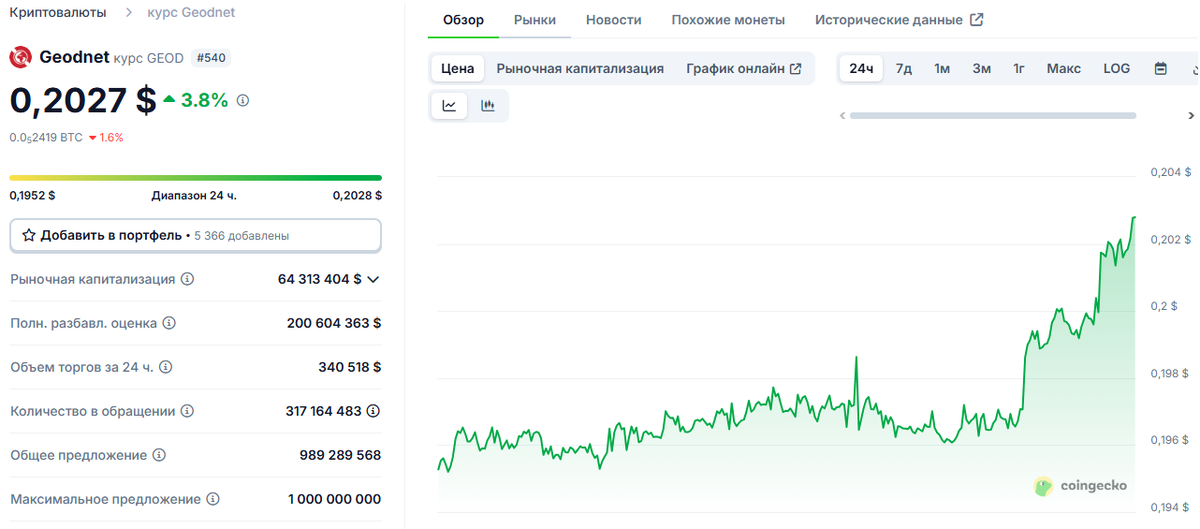This screenshot has height=529, width=1200.
Task: Open info icon for Общее предложение
Action: point(159,456)
